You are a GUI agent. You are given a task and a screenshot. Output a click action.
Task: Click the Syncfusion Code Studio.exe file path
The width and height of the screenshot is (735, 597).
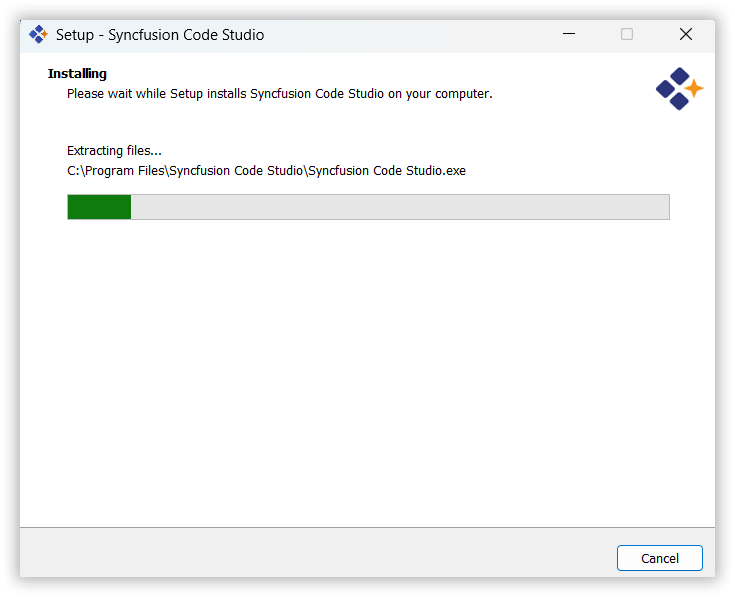pyautogui.click(x=266, y=171)
